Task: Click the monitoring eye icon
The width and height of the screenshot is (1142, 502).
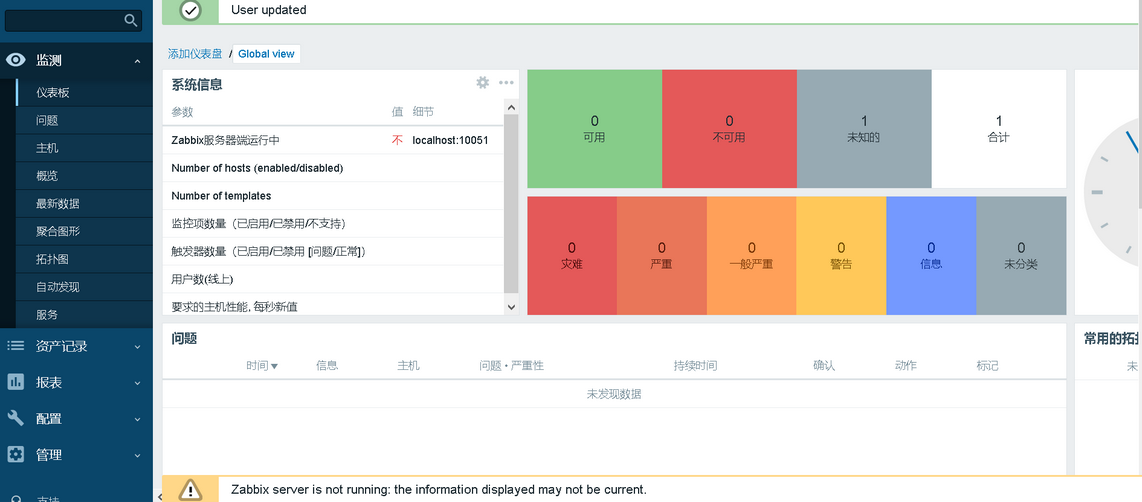Action: click(16, 60)
